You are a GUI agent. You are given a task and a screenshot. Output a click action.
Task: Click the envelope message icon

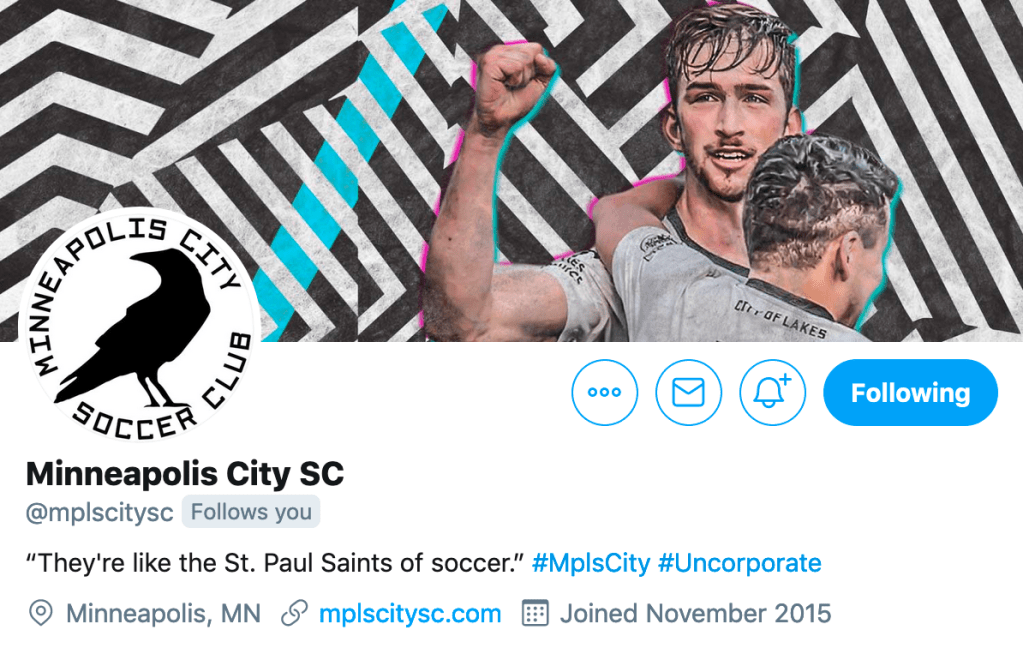point(688,392)
